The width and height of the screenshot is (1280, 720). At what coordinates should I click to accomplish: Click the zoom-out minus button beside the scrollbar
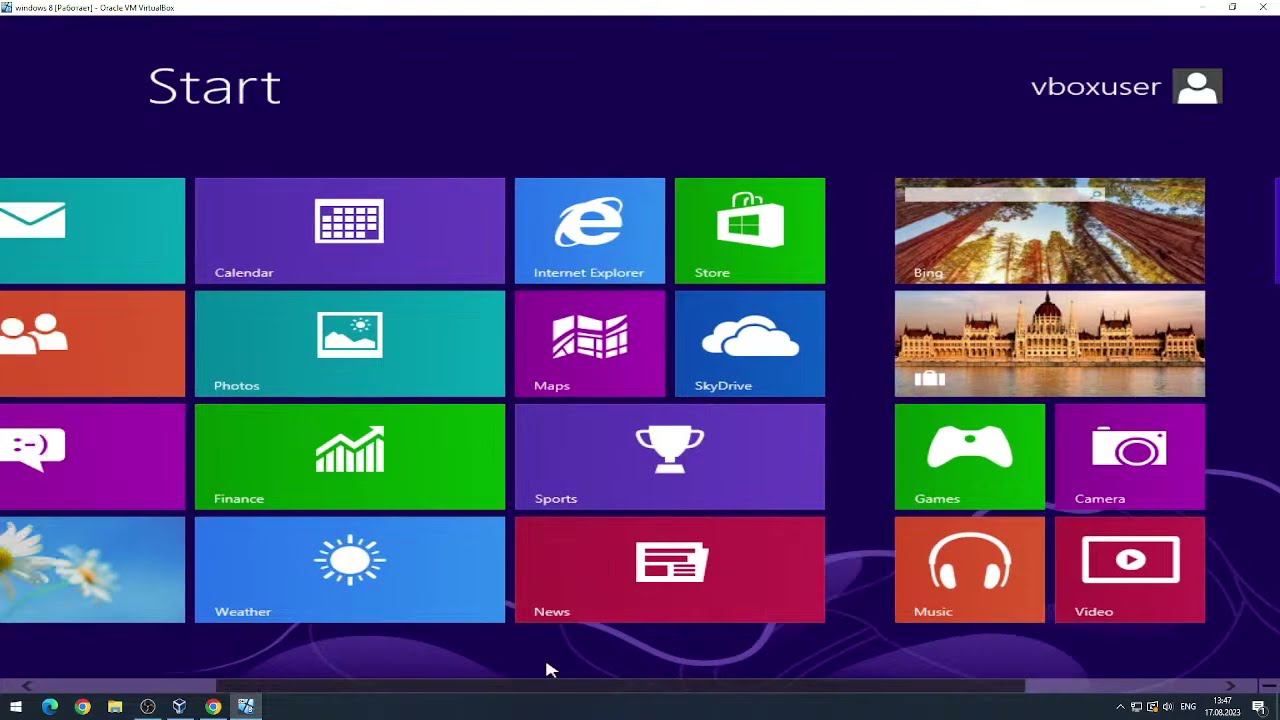pos(1268,686)
